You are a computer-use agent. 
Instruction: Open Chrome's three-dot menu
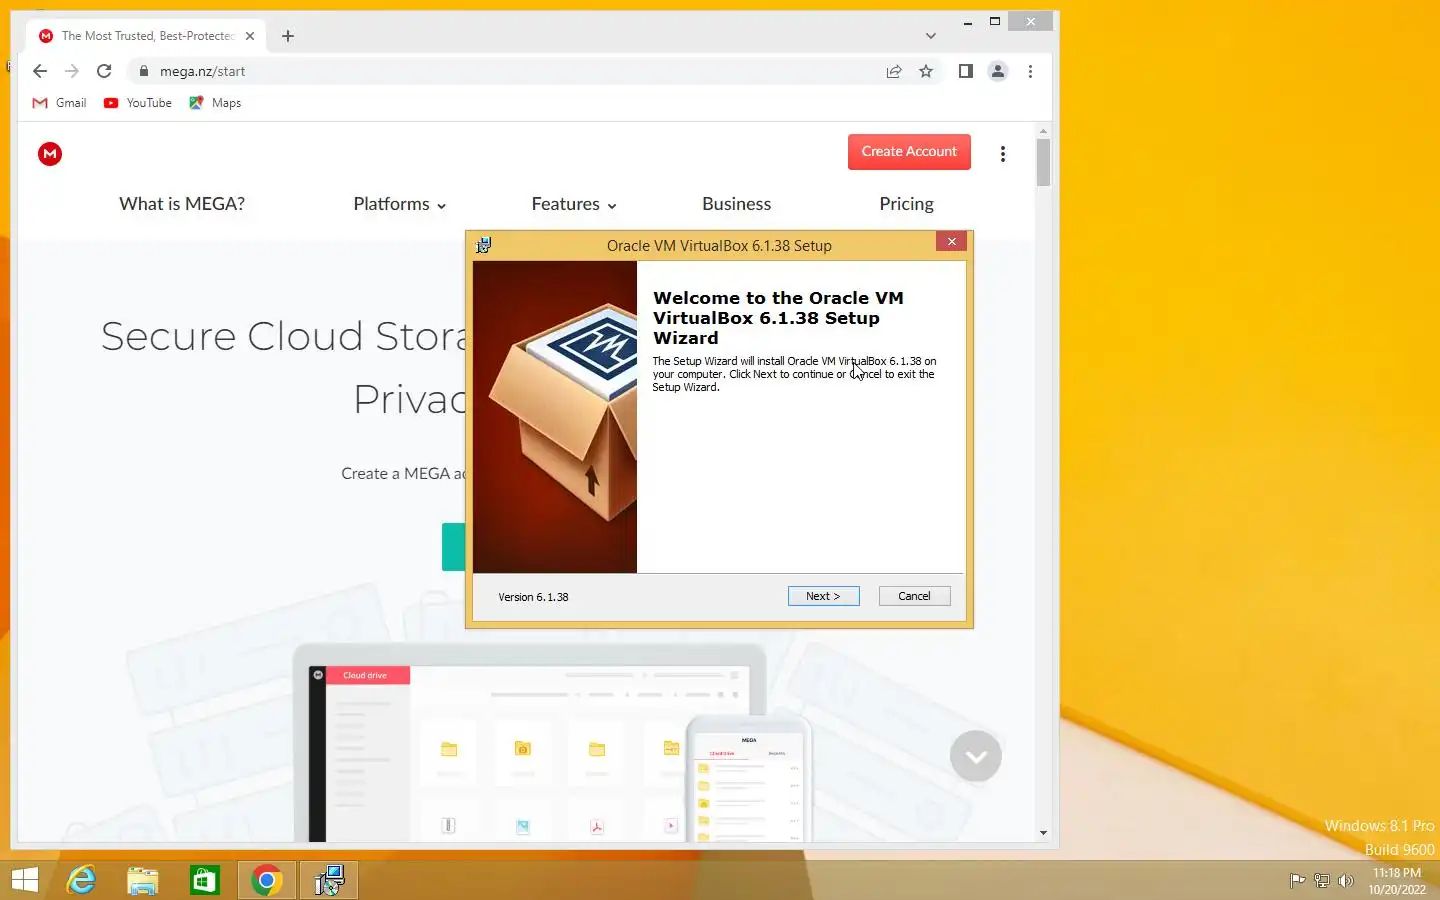click(x=1030, y=71)
